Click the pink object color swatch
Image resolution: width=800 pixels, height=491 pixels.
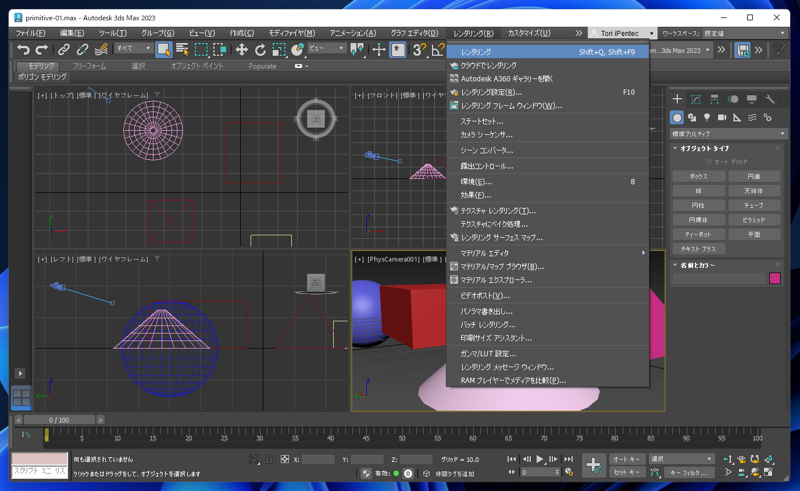[774, 278]
